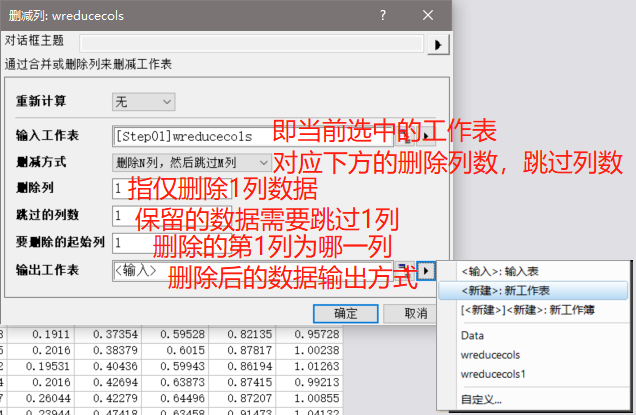
Task: Click the help question mark in title bar
Action: (383, 15)
